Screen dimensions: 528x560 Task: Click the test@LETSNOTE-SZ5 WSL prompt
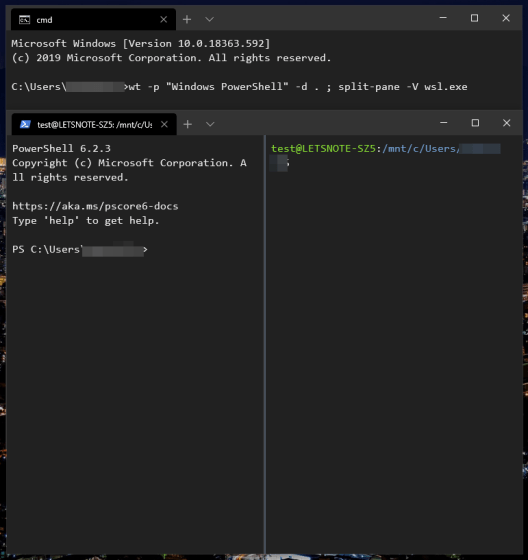coord(386,149)
